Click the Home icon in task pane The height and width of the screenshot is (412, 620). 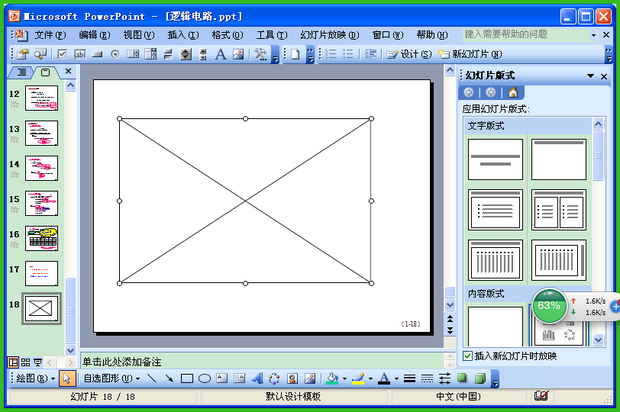513,93
